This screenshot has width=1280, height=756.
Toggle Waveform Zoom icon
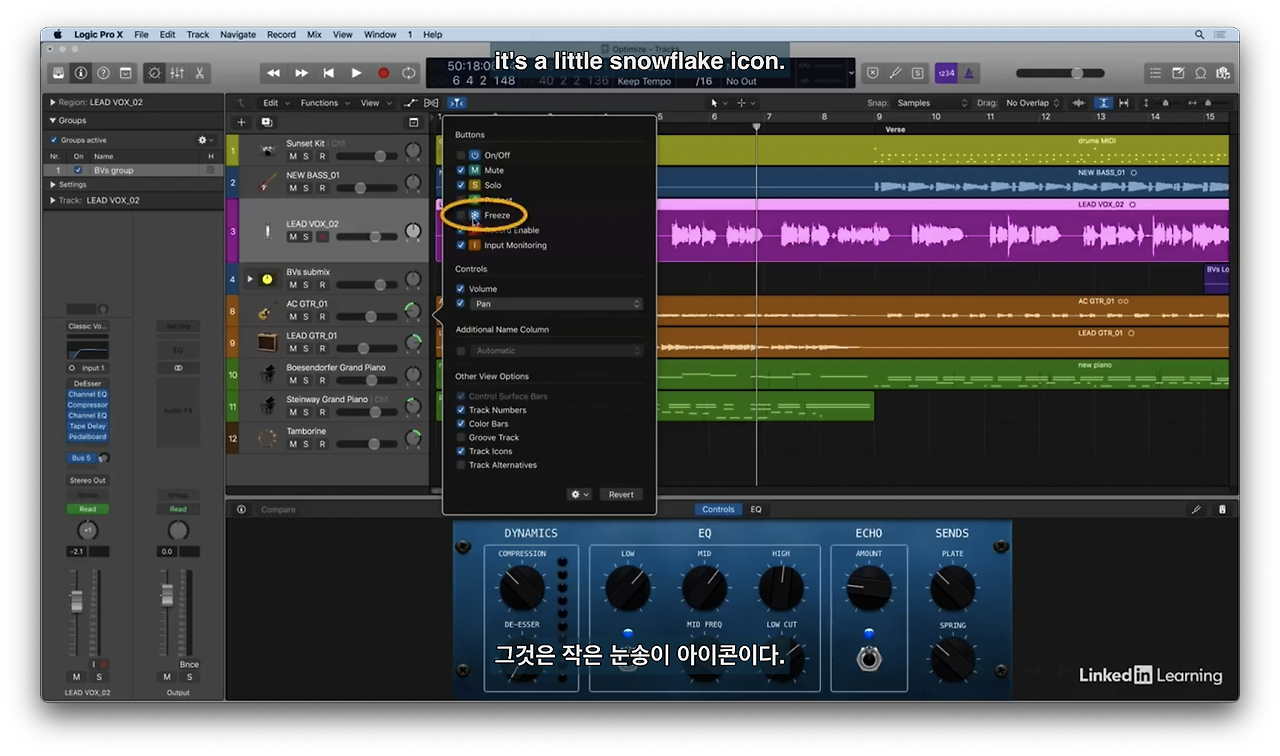[x=1079, y=103]
